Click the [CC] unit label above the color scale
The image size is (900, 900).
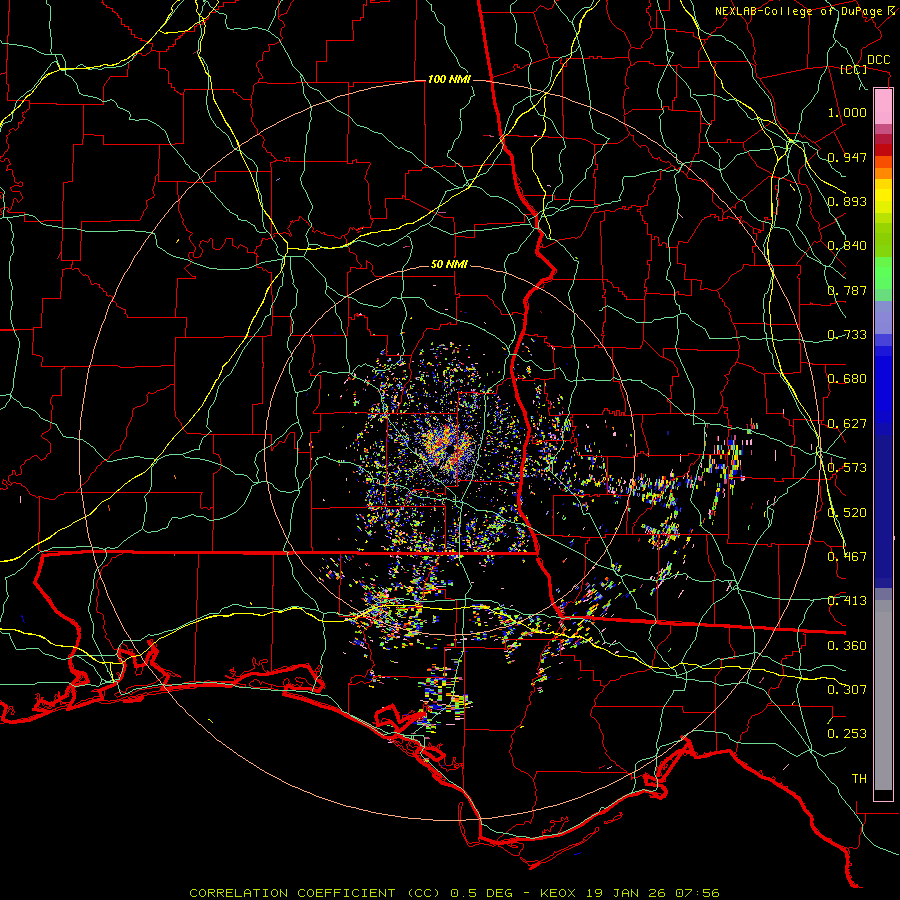[x=854, y=69]
